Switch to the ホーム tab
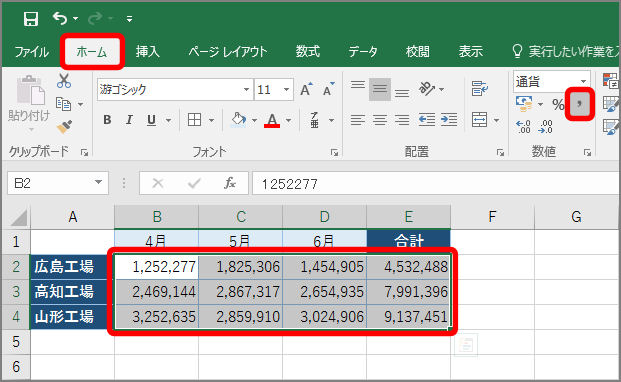 (92, 51)
